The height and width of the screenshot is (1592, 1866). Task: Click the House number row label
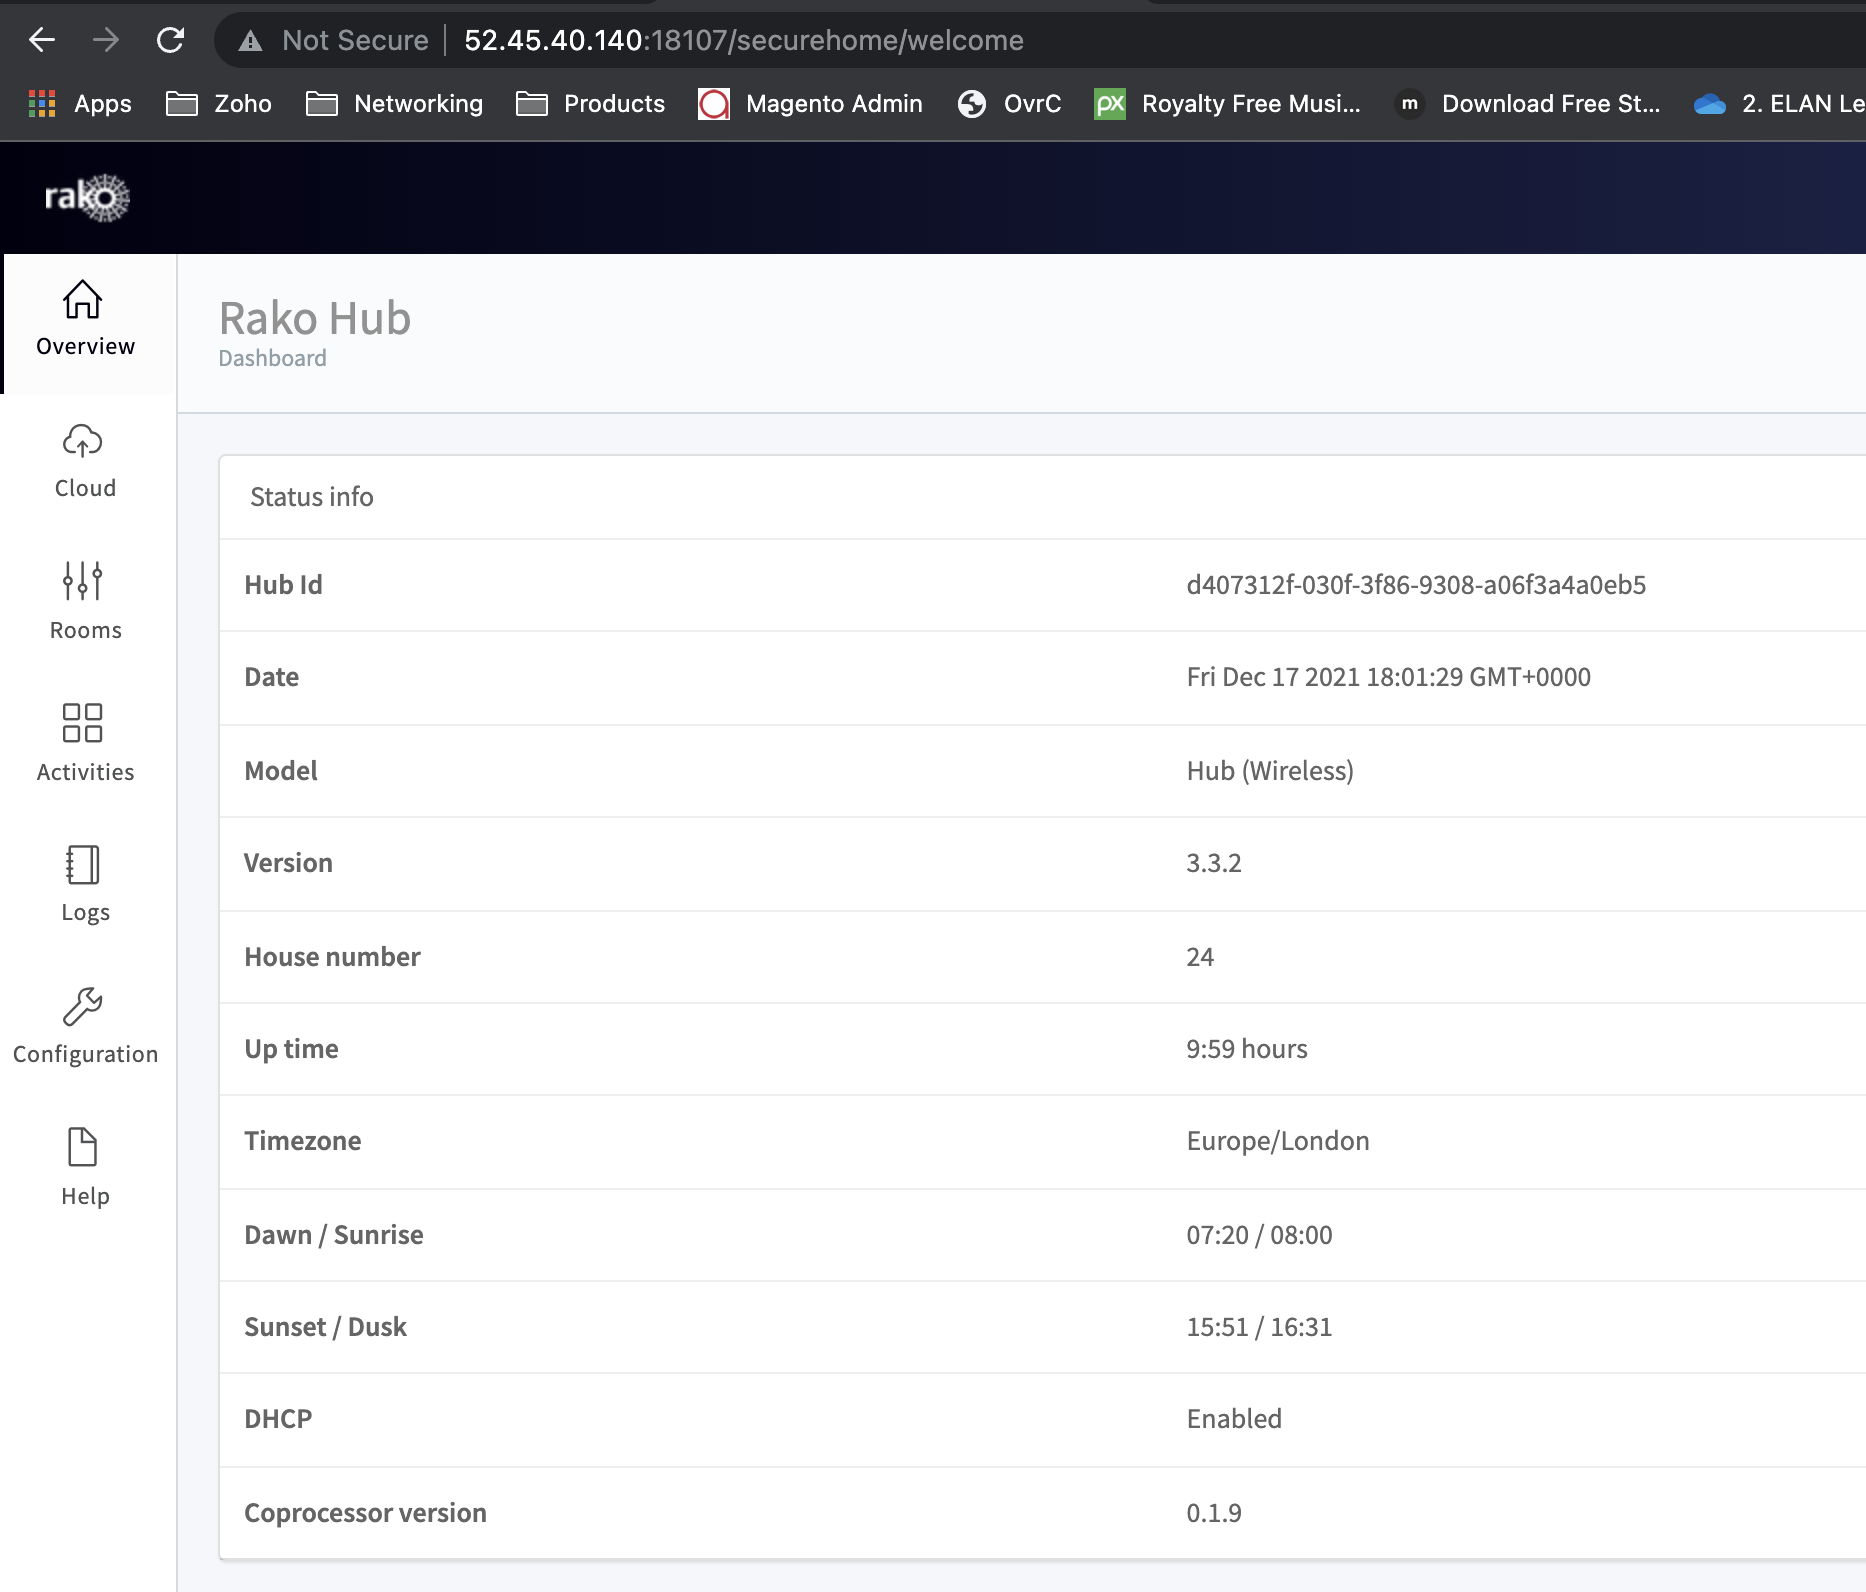333,957
